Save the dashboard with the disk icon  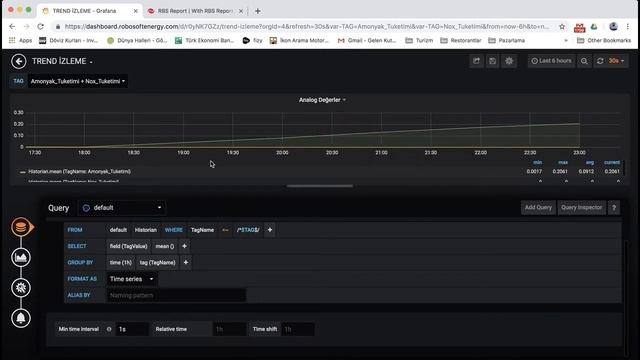pos(493,61)
